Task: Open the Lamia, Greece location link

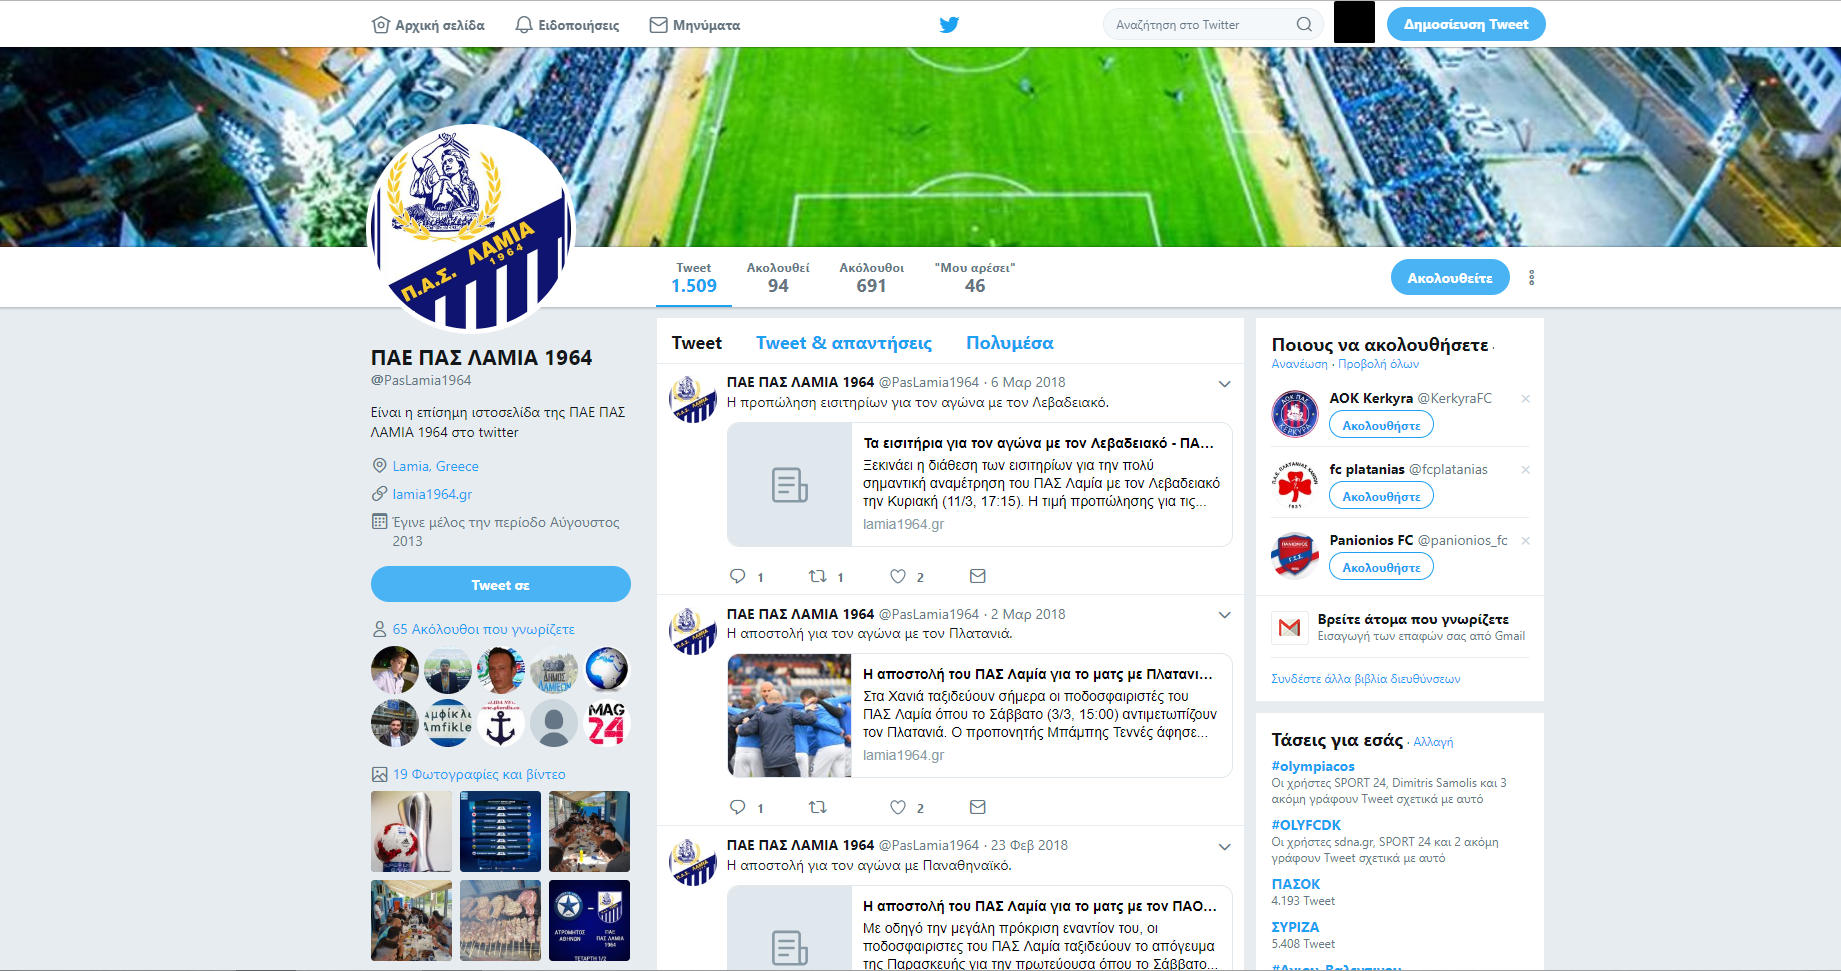Action: 435,466
